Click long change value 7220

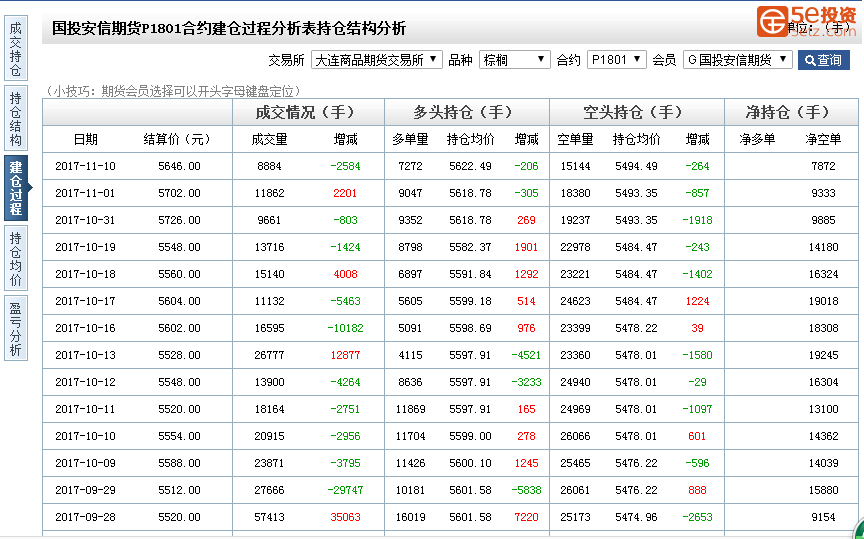click(526, 518)
